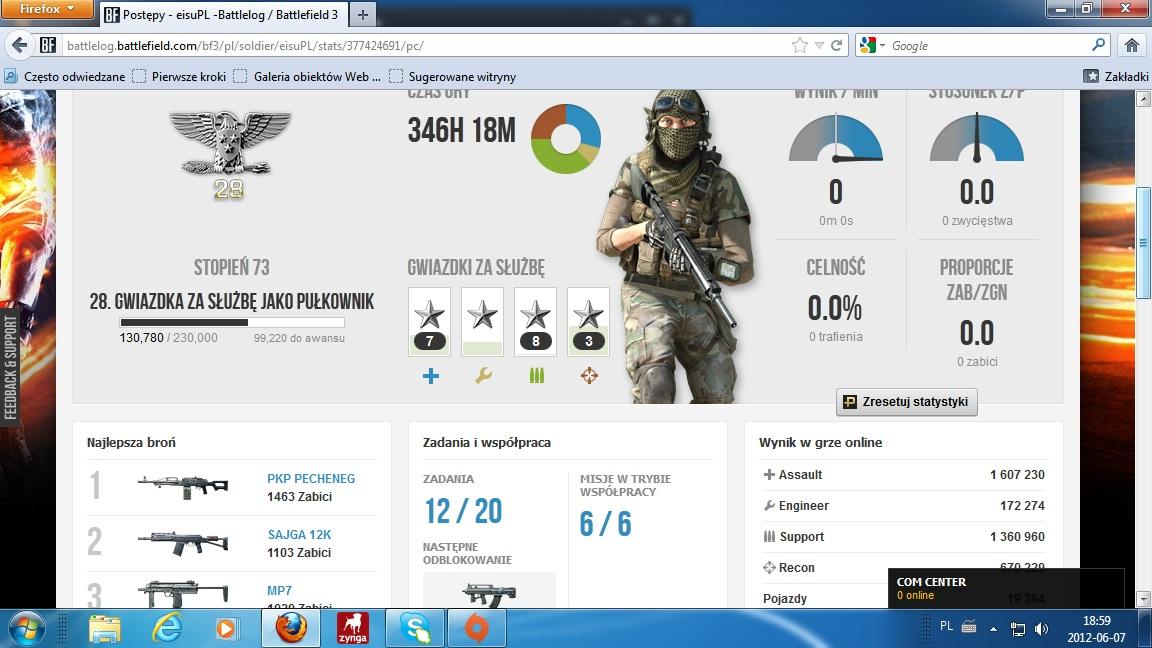Click the Assault score row 1 607 230
This screenshot has width=1152, height=648.
point(904,475)
